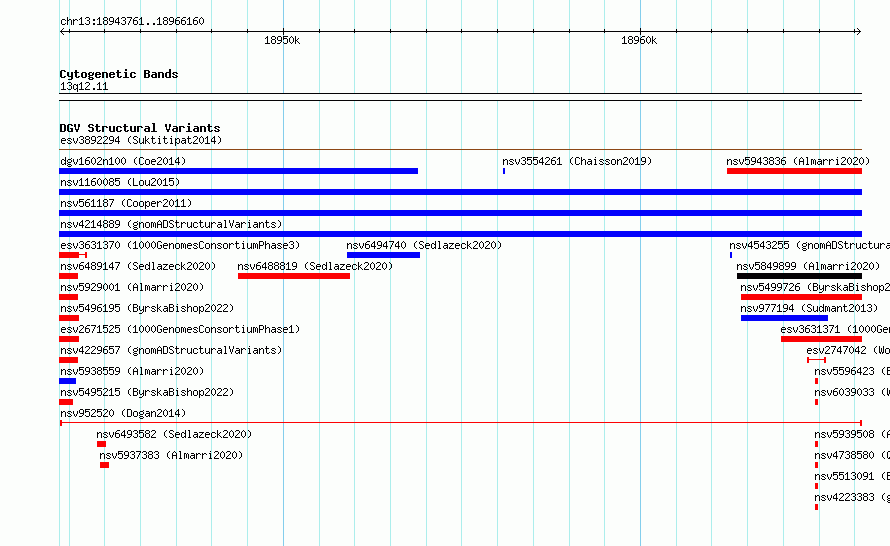890x546 pixels.
Task: Click the nsv5513091 variant label
Action: 852,476
